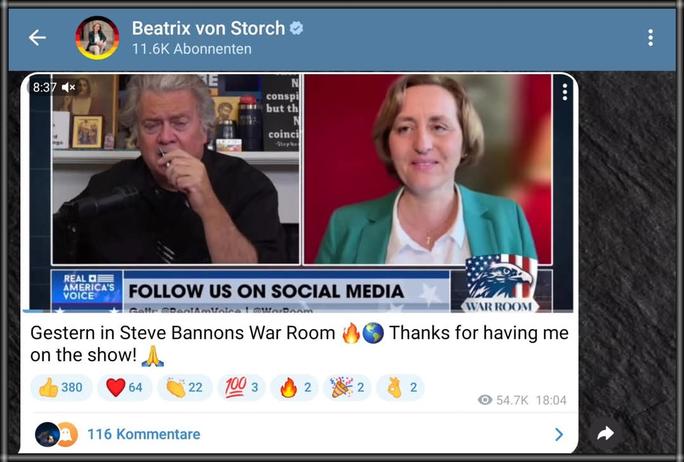684x462 pixels.
Task: Open the three-dot menu on the video
Action: 565,92
